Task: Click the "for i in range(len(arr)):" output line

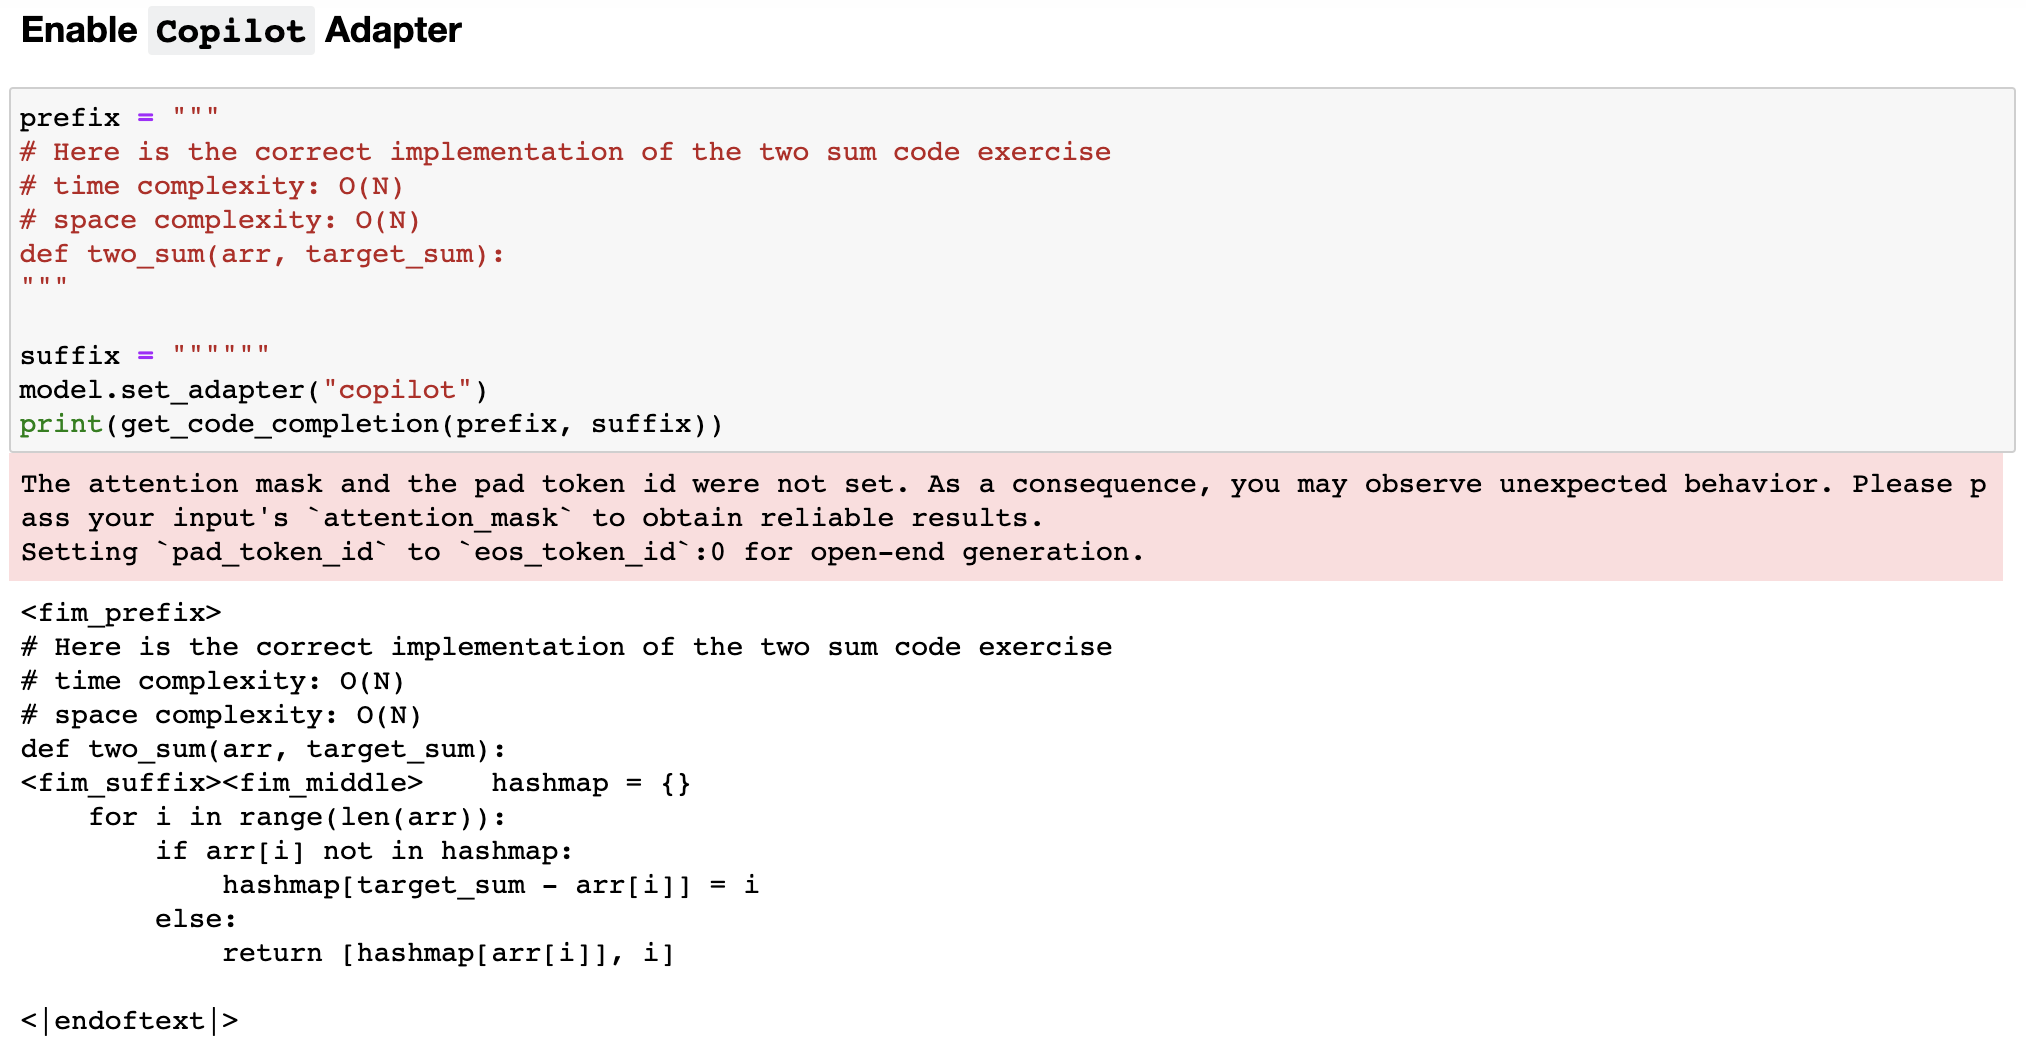Action: (297, 817)
